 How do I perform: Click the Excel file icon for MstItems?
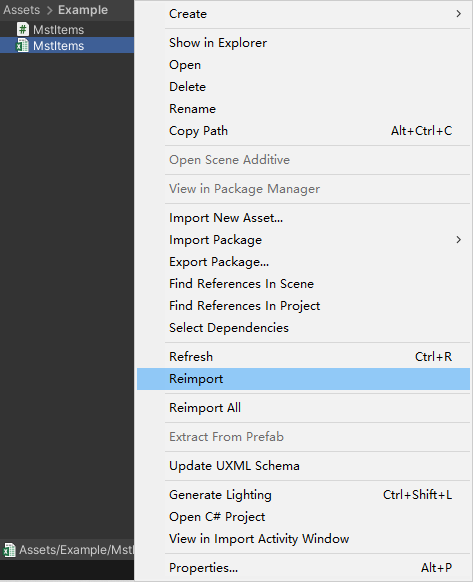click(22, 46)
